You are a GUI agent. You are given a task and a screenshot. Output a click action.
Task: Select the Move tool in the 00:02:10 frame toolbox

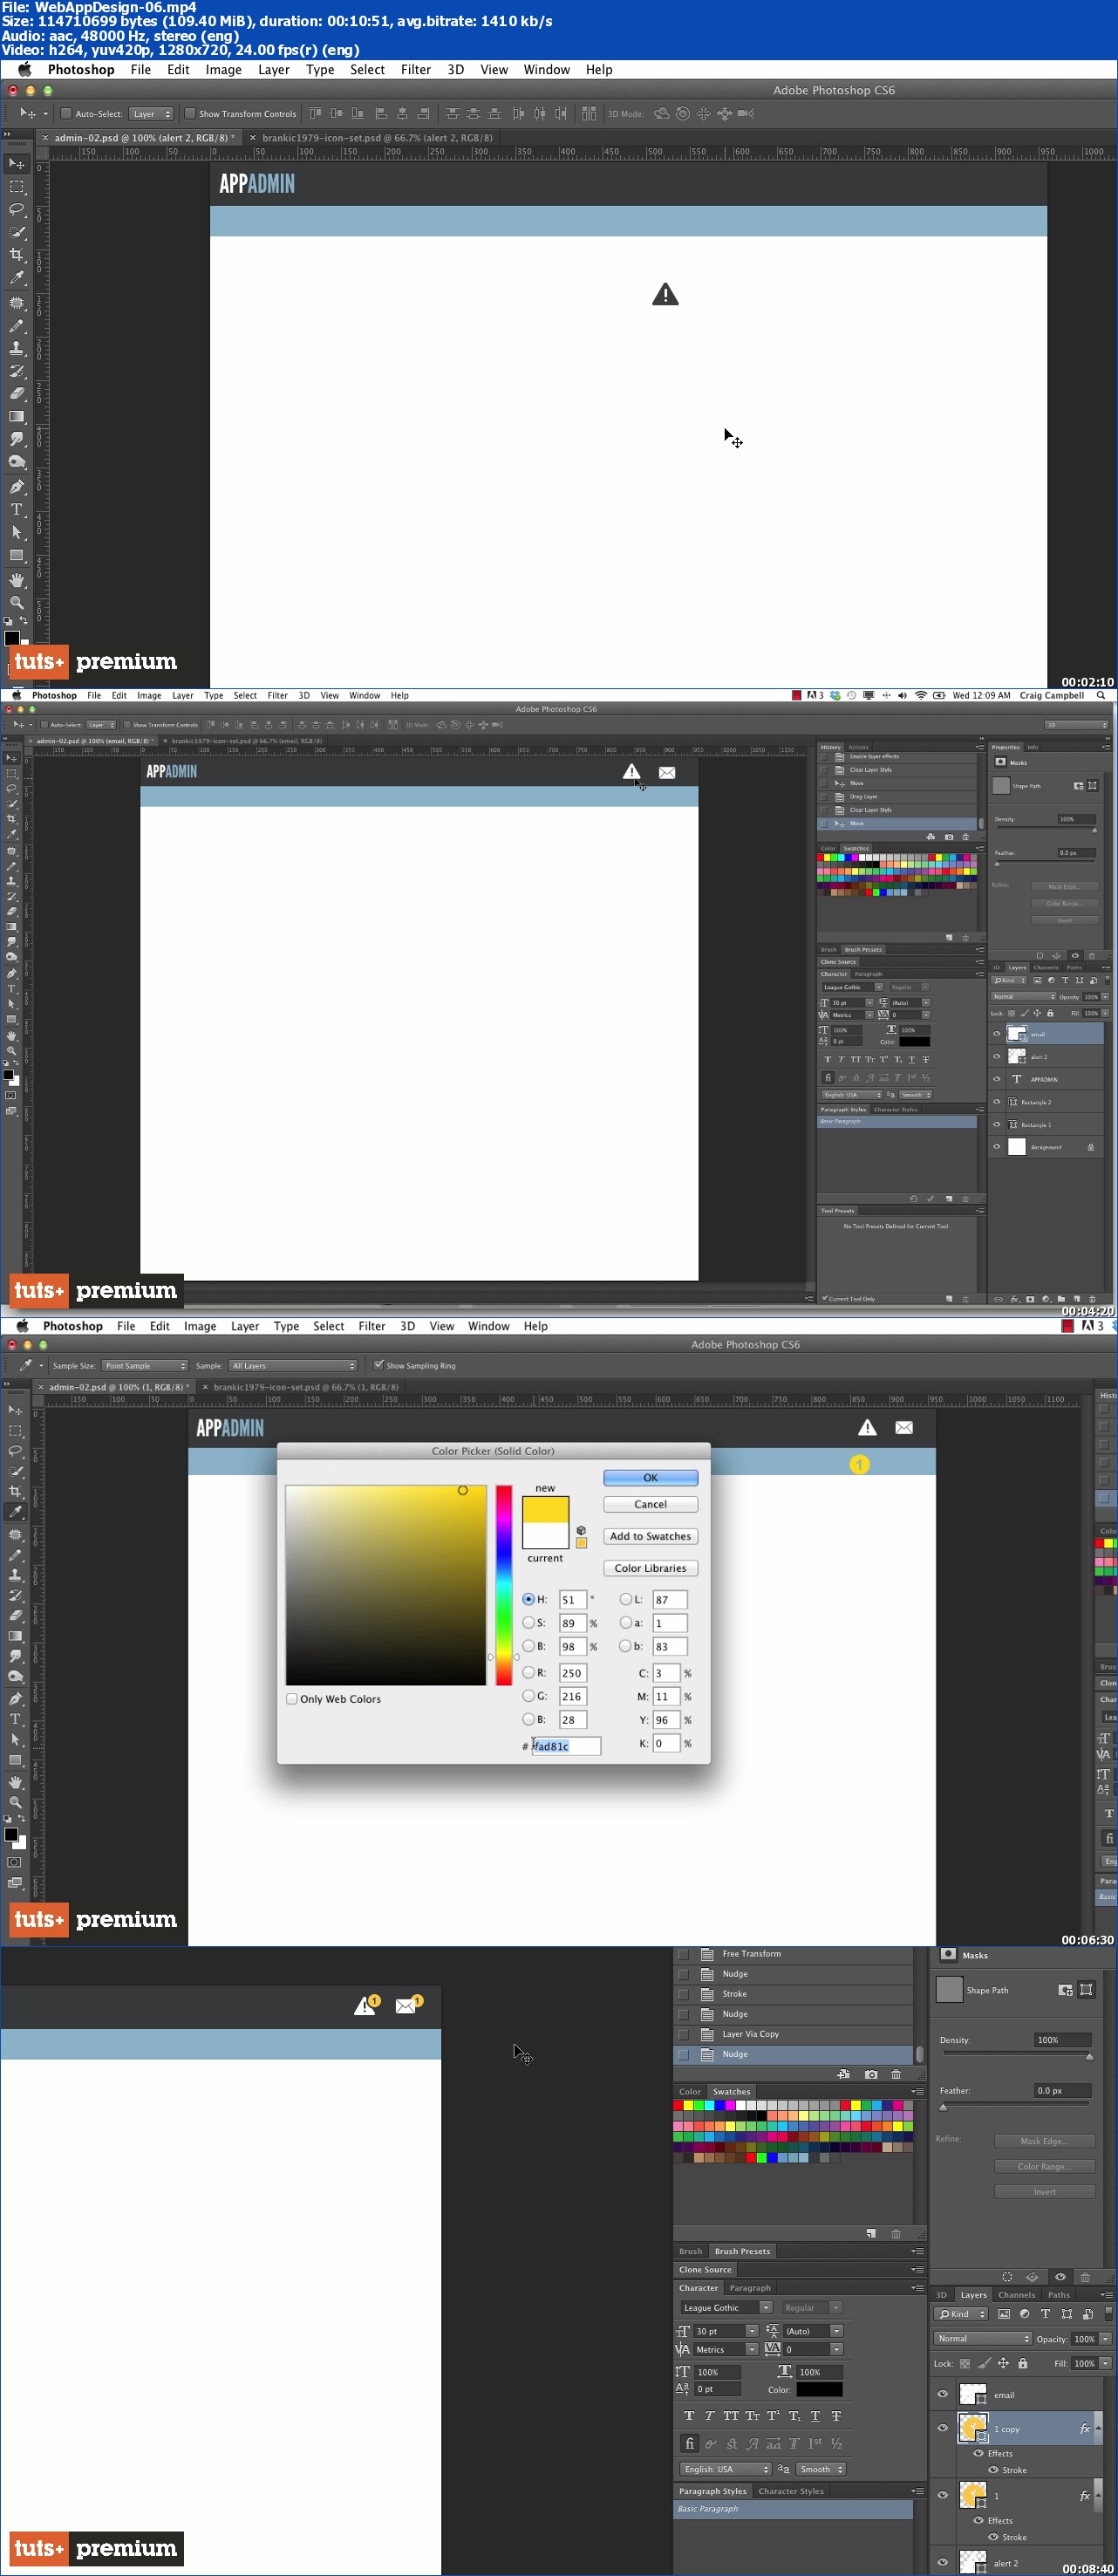pyautogui.click(x=16, y=164)
